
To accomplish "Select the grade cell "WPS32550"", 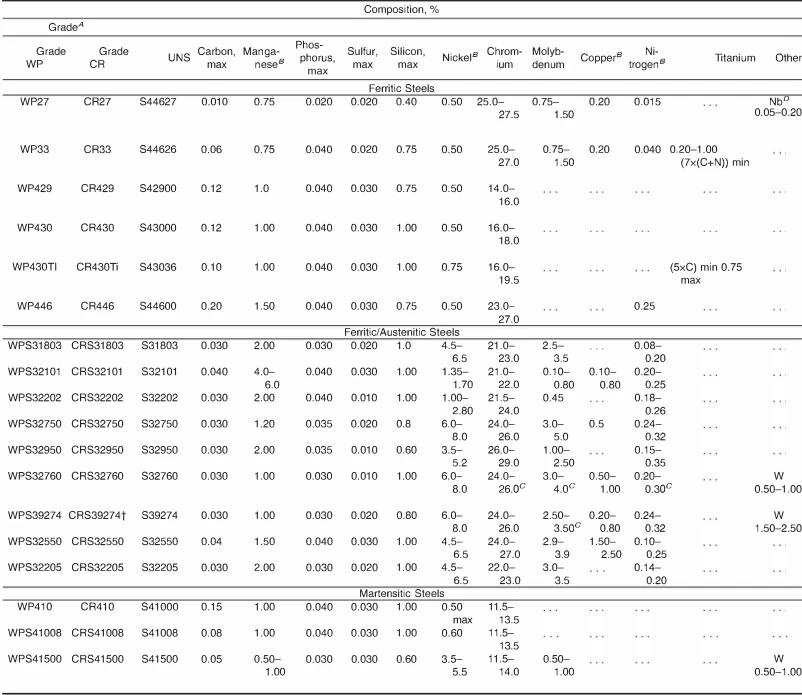I will coord(34,541).
